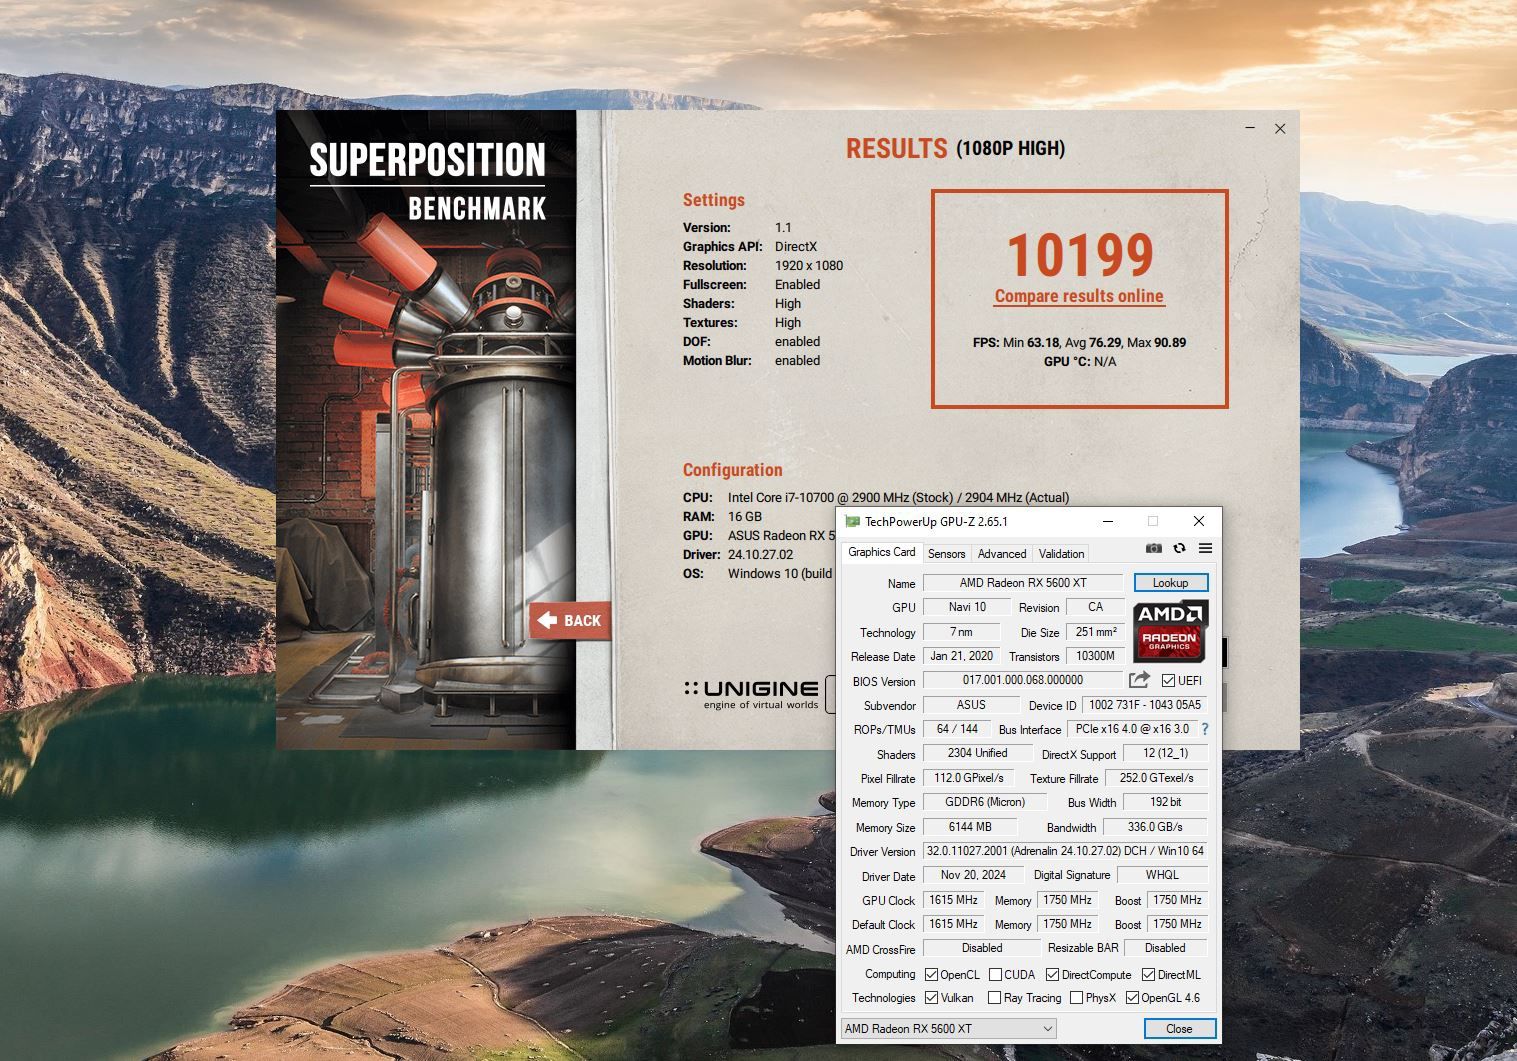1517x1061 pixels.
Task: Click the Revision value CA
Action: (x=1095, y=607)
